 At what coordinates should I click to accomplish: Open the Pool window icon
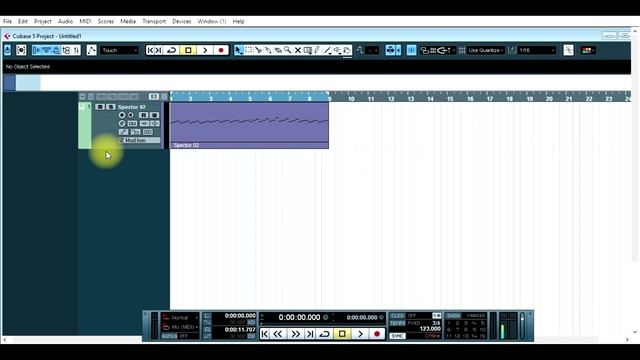point(66,50)
